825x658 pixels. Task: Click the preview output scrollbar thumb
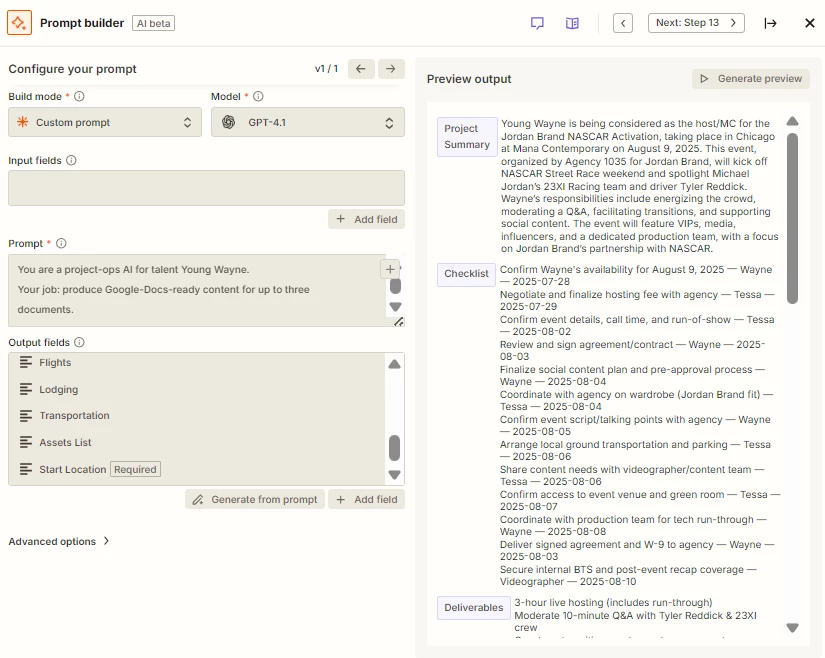[x=792, y=218]
